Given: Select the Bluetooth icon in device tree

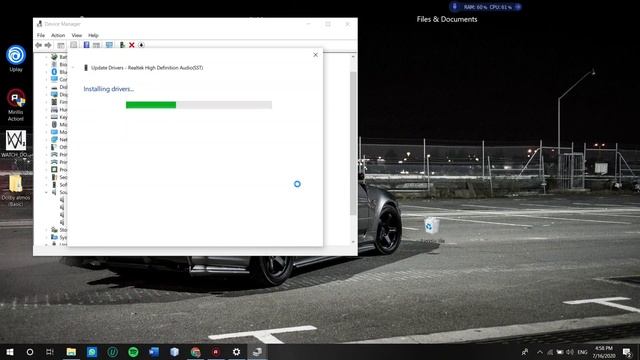Looking at the screenshot, I should point(54,72).
